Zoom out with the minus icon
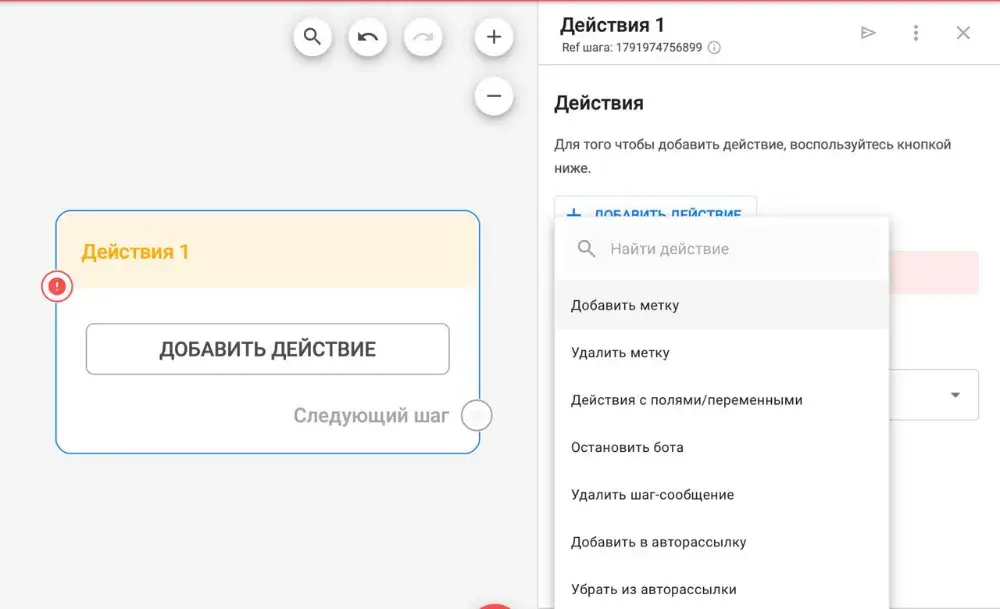Screen dimensions: 1000x609 (494, 96)
